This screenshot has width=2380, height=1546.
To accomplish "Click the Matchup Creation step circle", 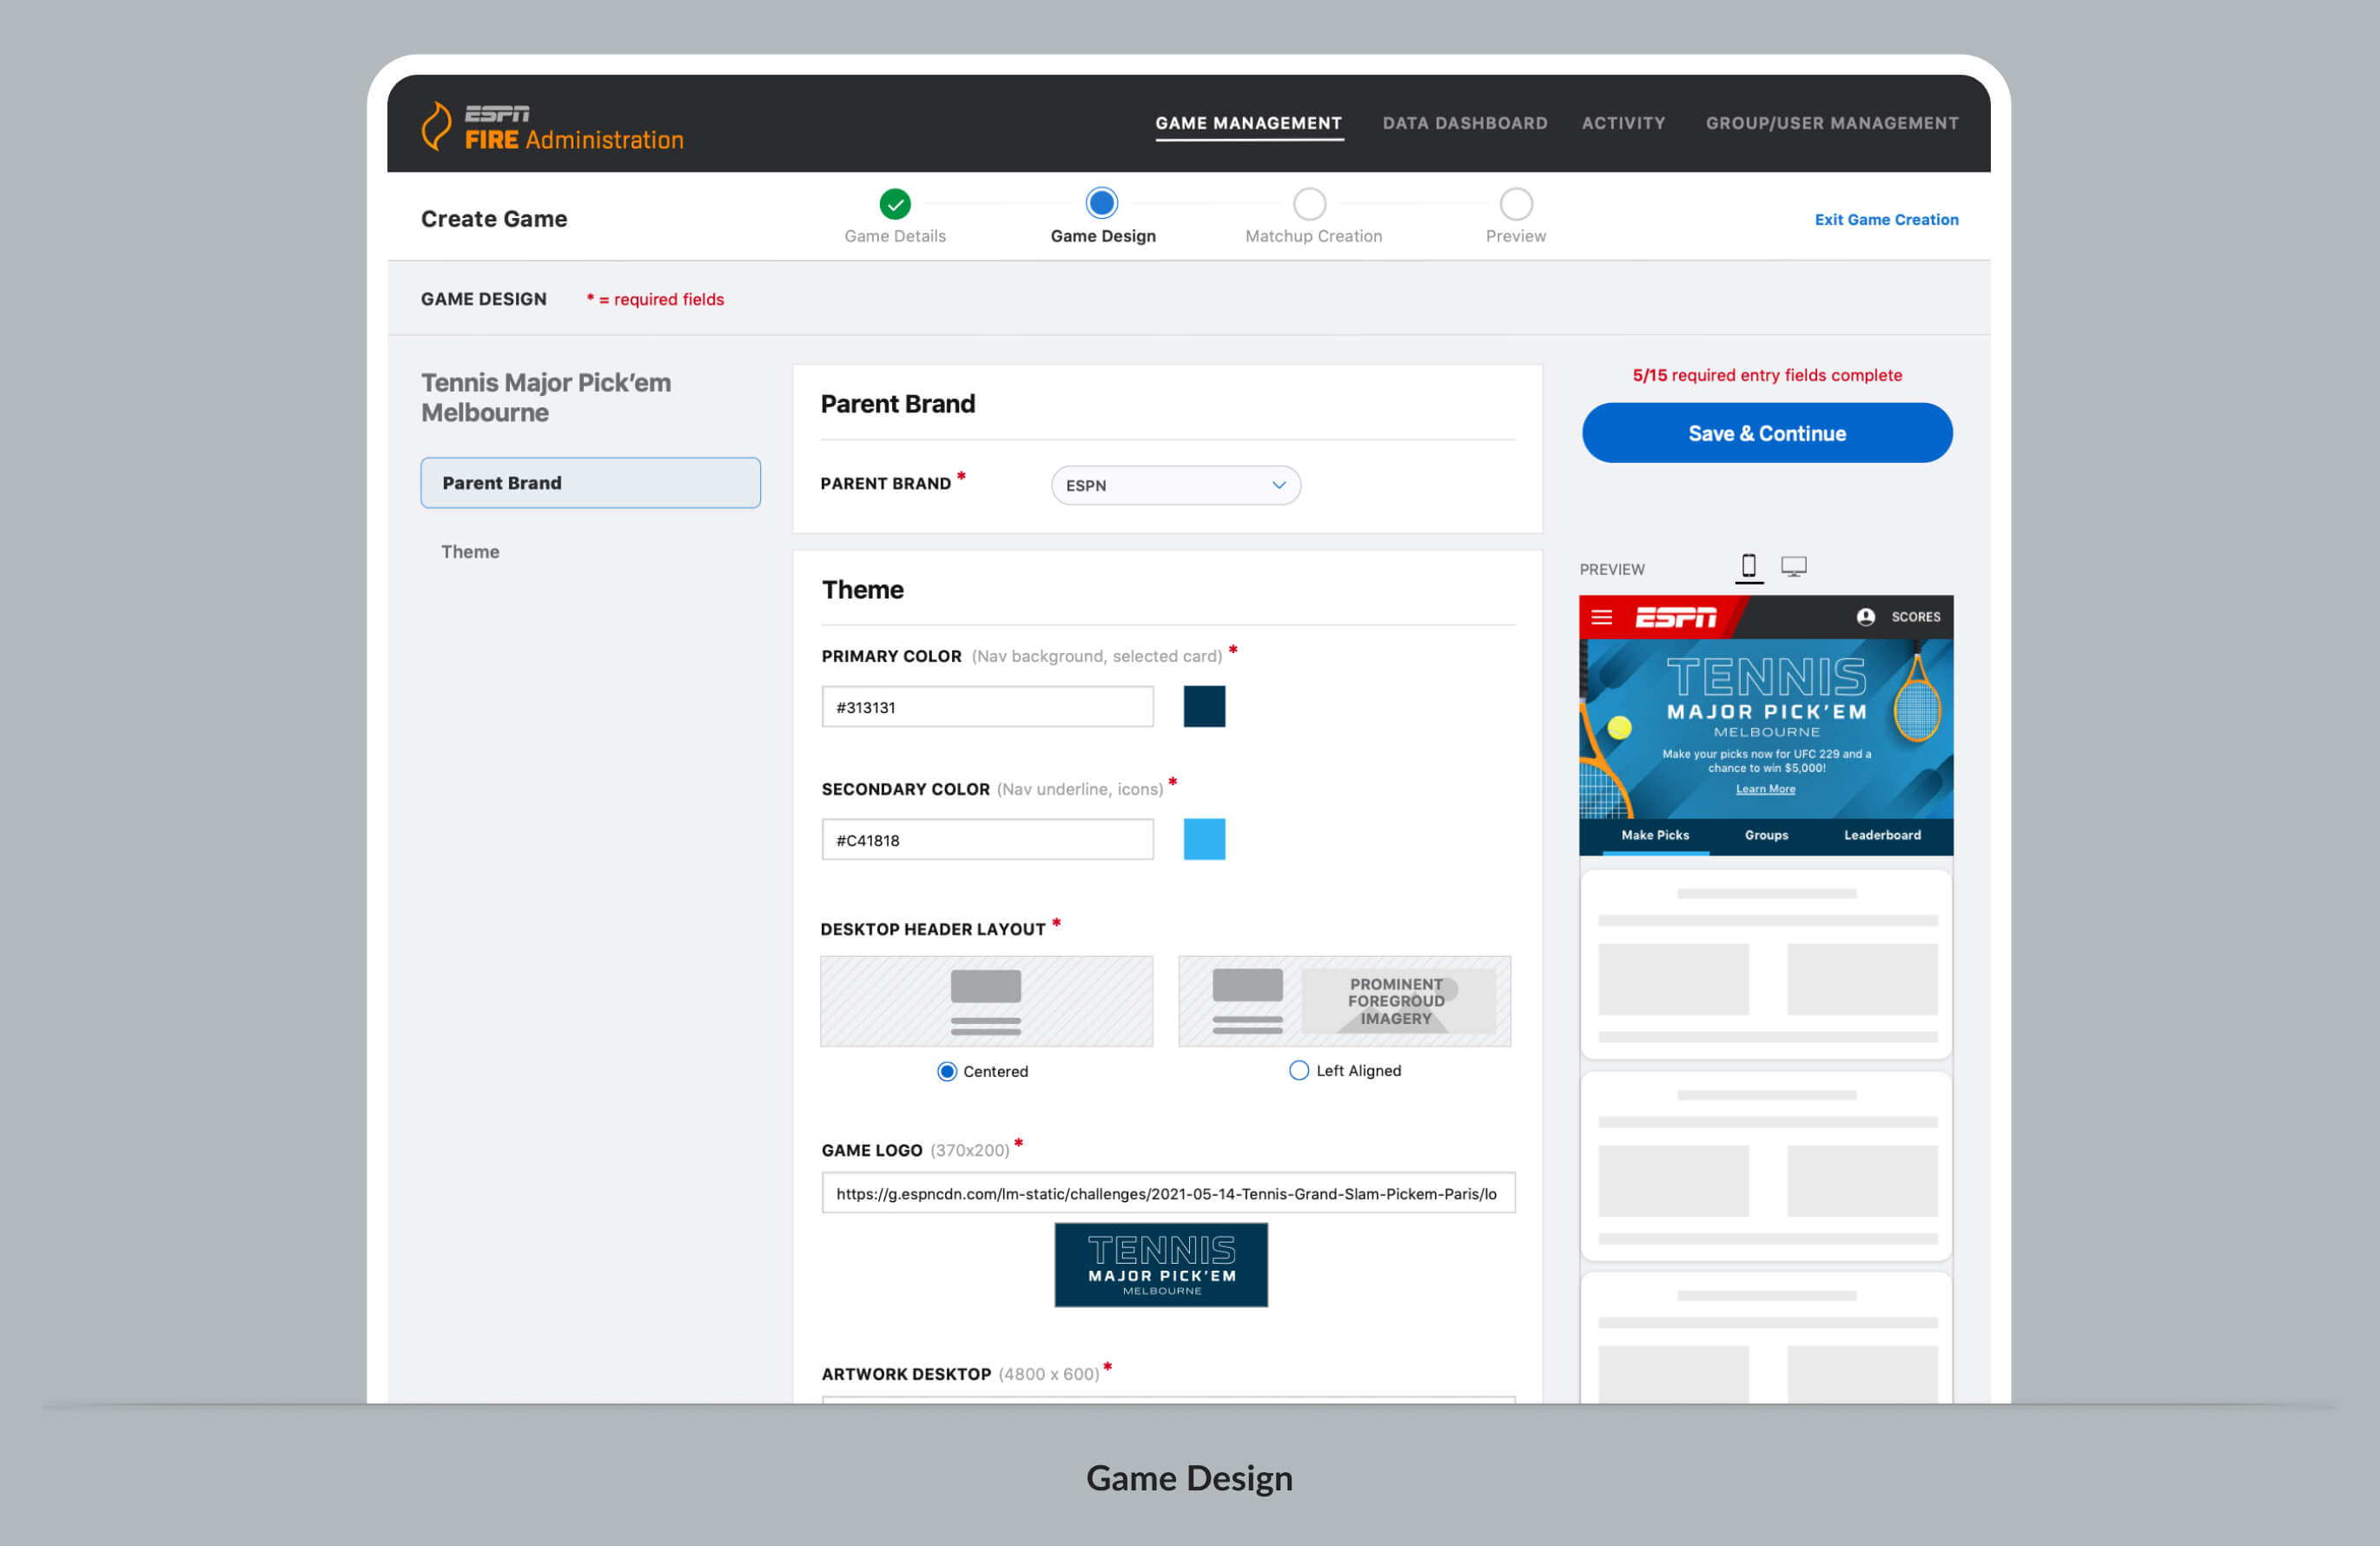I will 1309,204.
